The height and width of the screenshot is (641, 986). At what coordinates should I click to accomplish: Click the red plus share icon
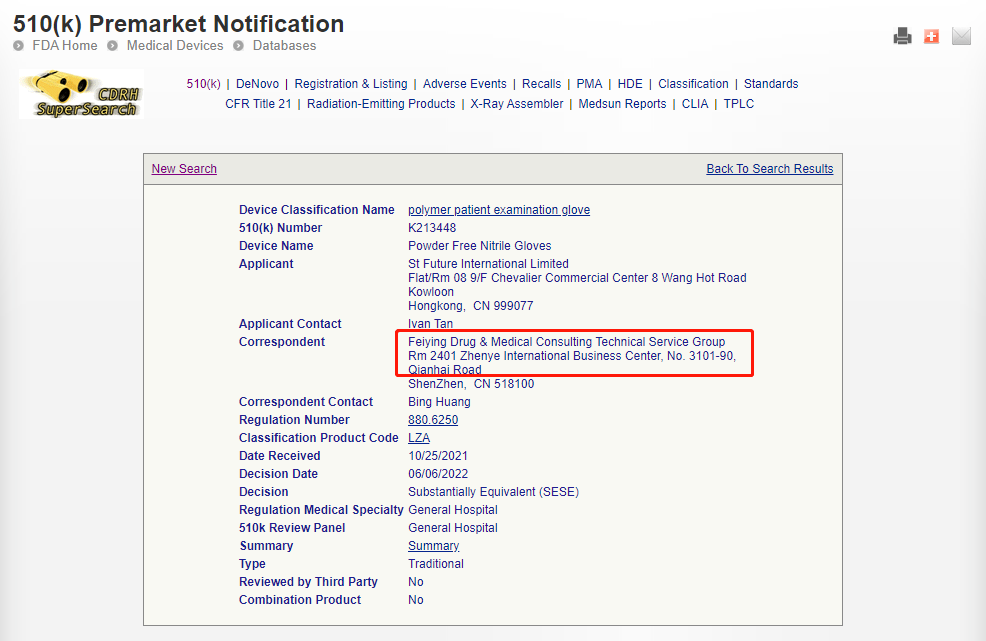click(931, 37)
